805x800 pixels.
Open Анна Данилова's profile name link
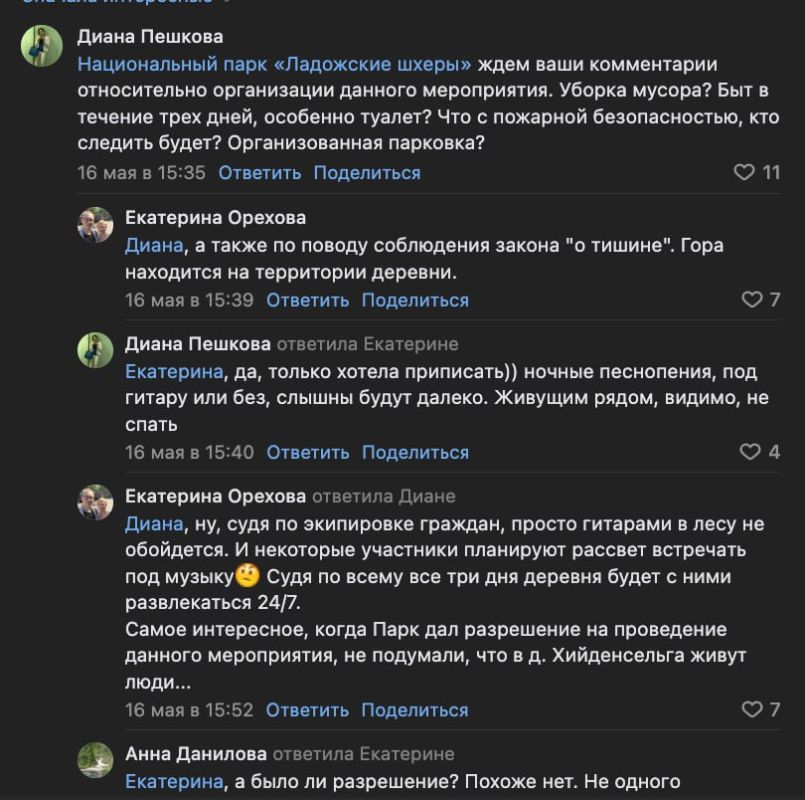(196, 754)
